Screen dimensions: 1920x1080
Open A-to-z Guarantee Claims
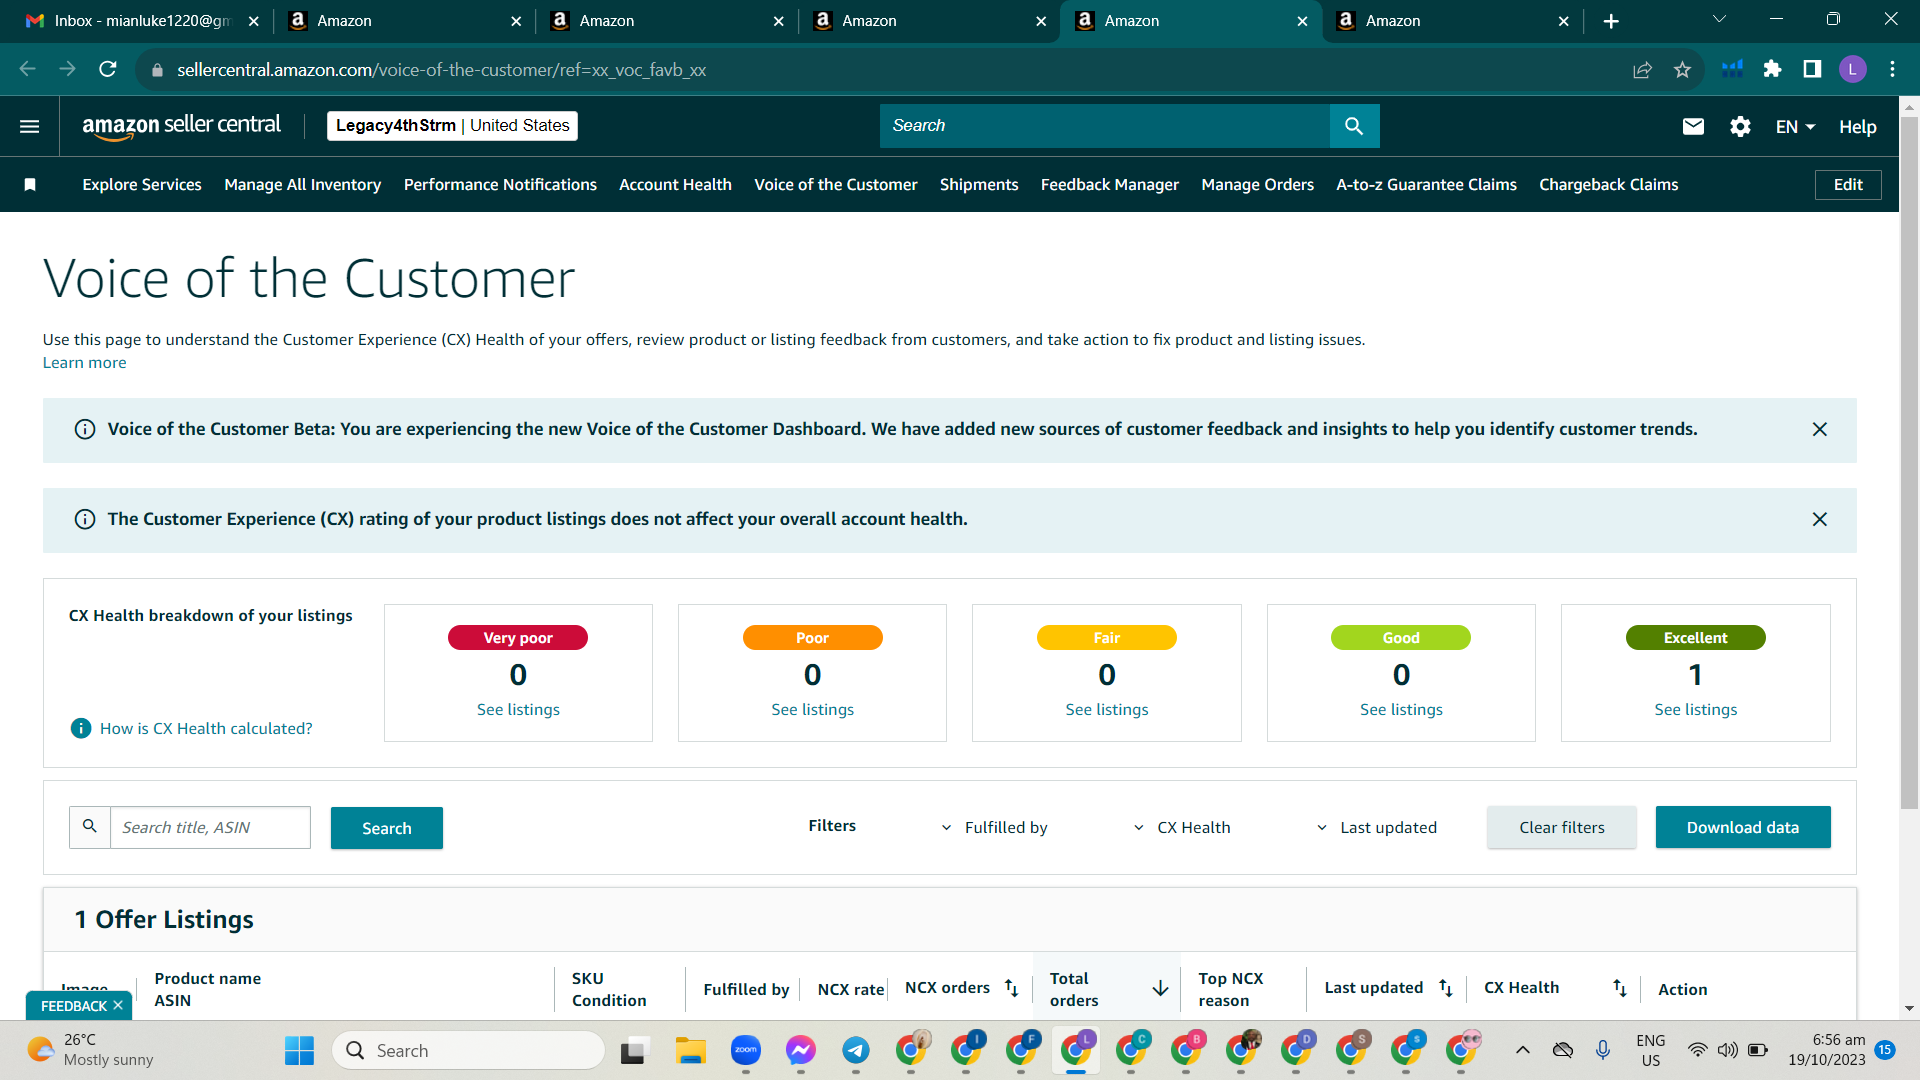point(1427,185)
